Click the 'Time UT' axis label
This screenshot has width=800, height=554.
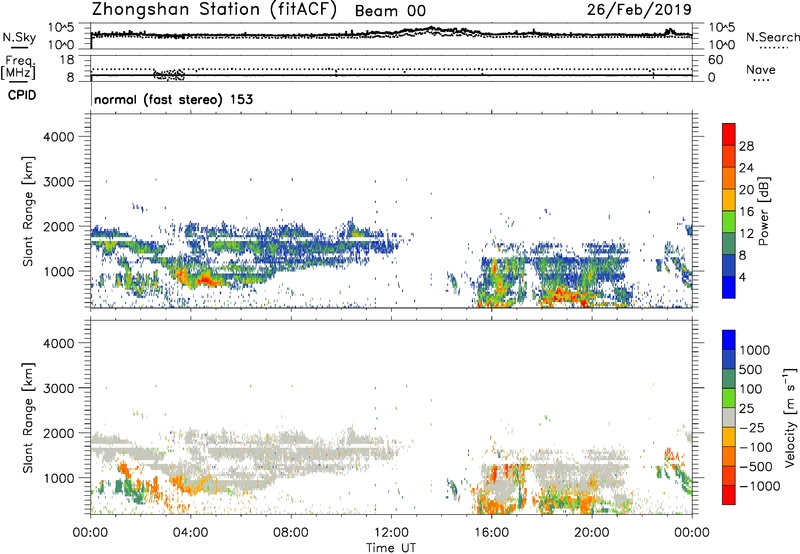pyautogui.click(x=391, y=548)
